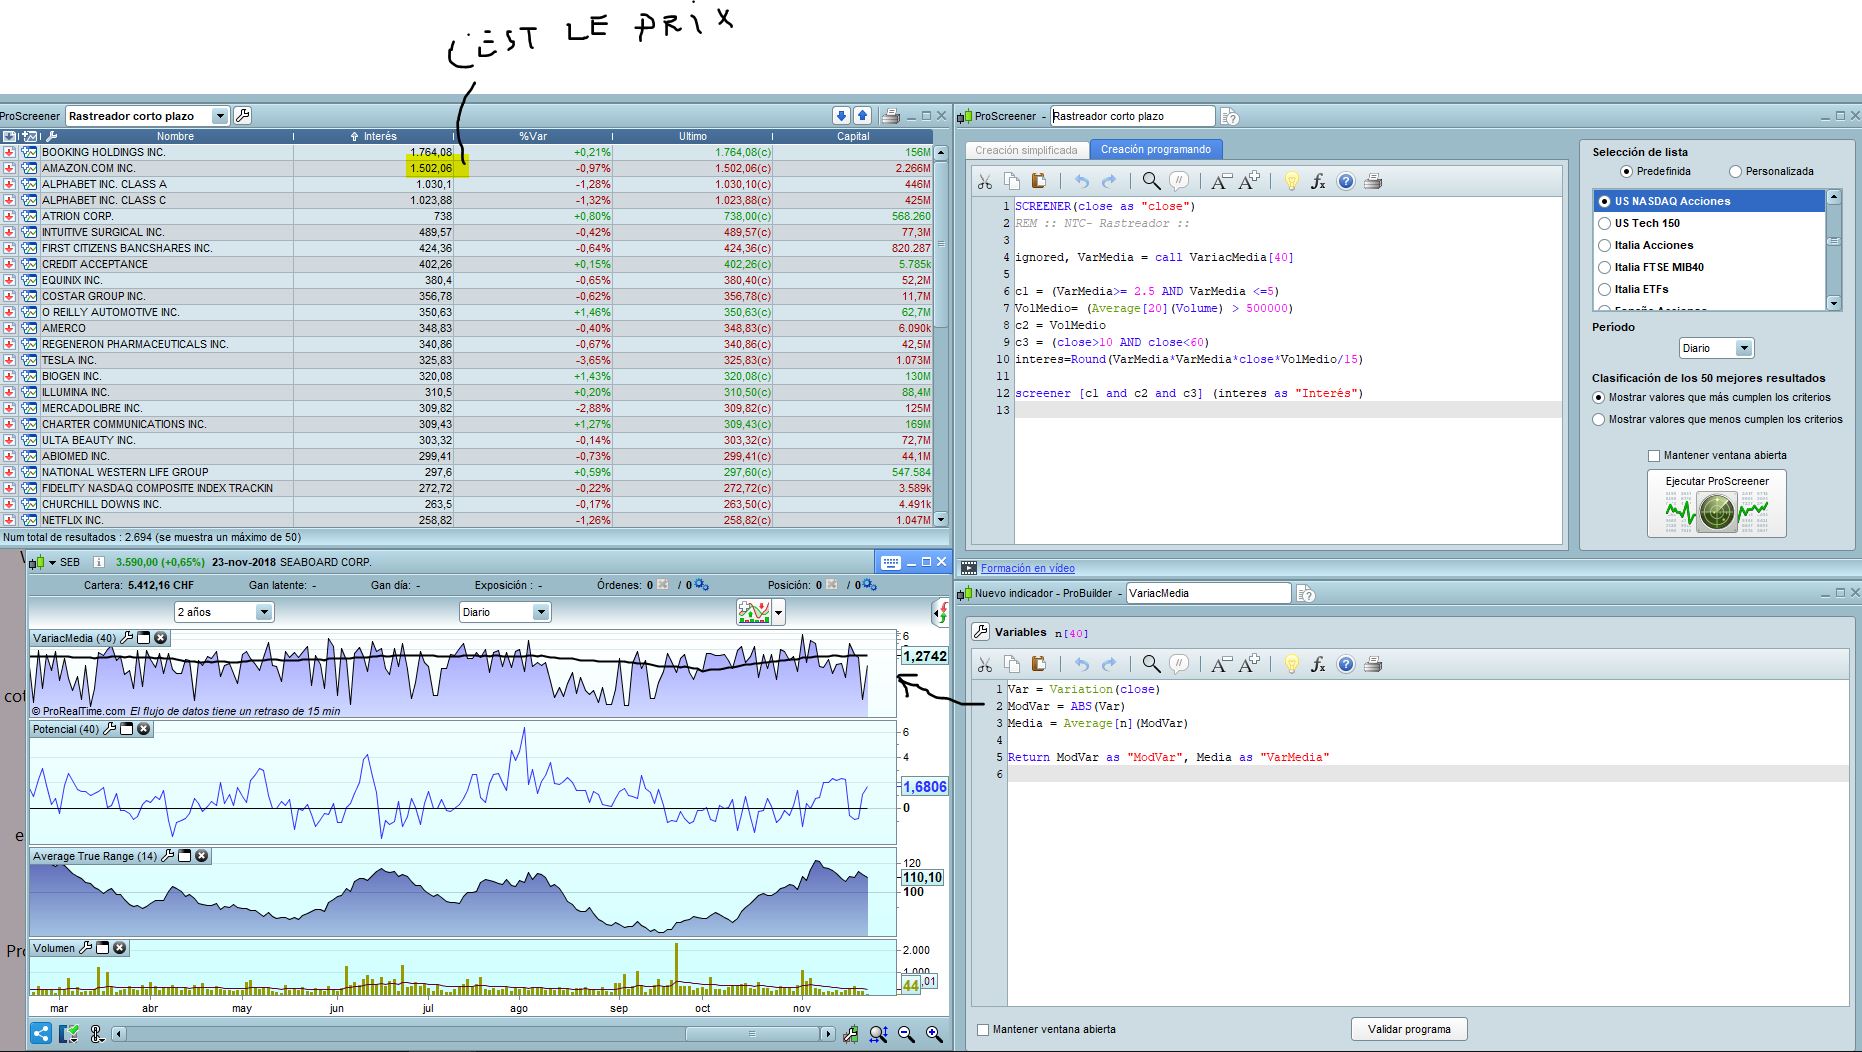1862x1052 pixels.
Task: Open the fx function library in the ProScreener editor
Action: (1318, 181)
